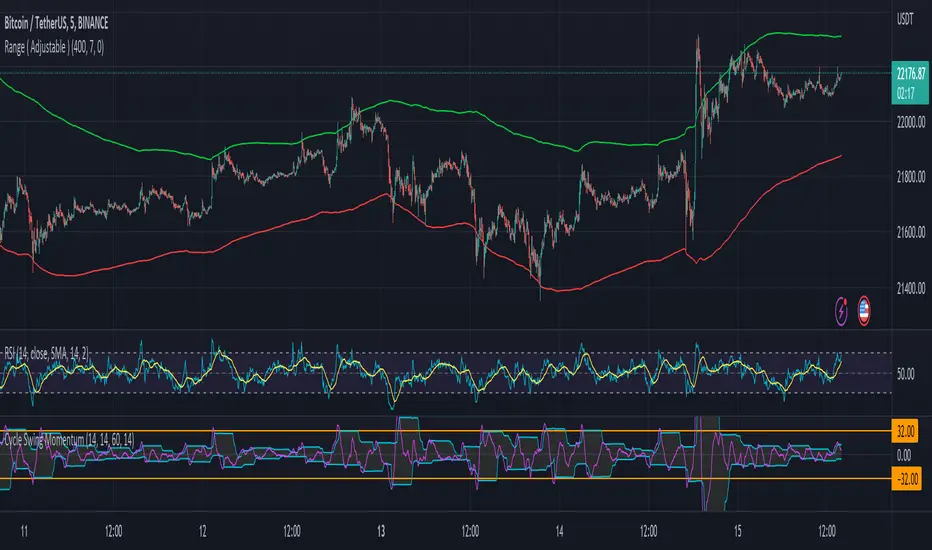932x550 pixels.
Task: Click the USDT currency label on price axis
Action: click(x=905, y=19)
